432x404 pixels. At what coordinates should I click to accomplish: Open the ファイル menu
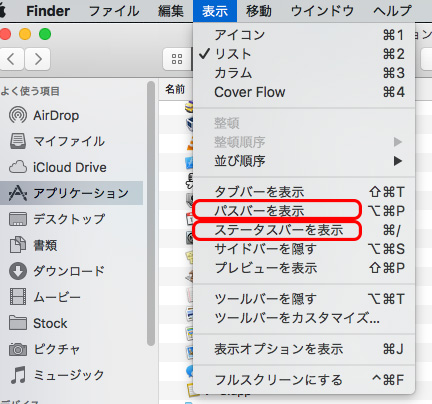[x=114, y=11]
